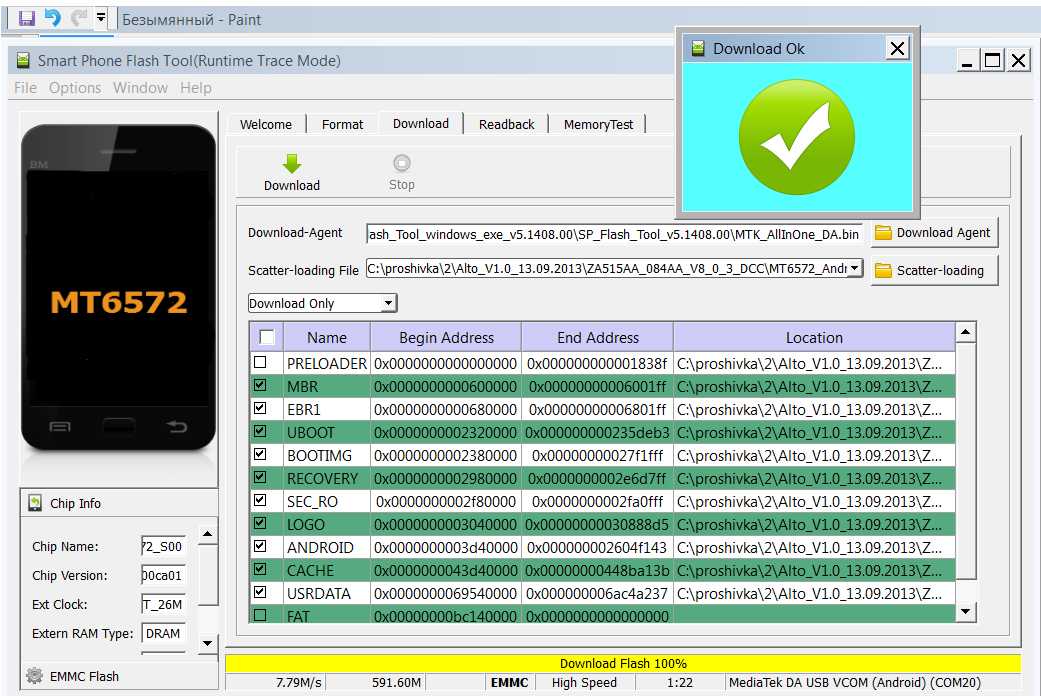Switch to the Format tab

click(x=342, y=124)
